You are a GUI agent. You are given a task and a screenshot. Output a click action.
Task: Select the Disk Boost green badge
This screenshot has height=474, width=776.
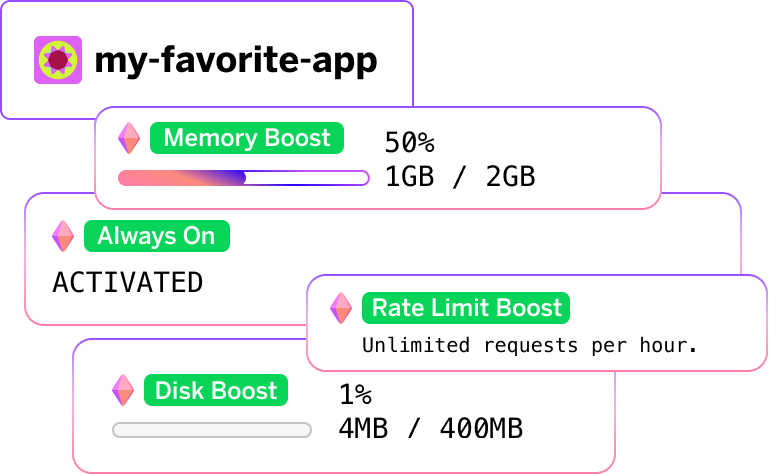pos(216,389)
